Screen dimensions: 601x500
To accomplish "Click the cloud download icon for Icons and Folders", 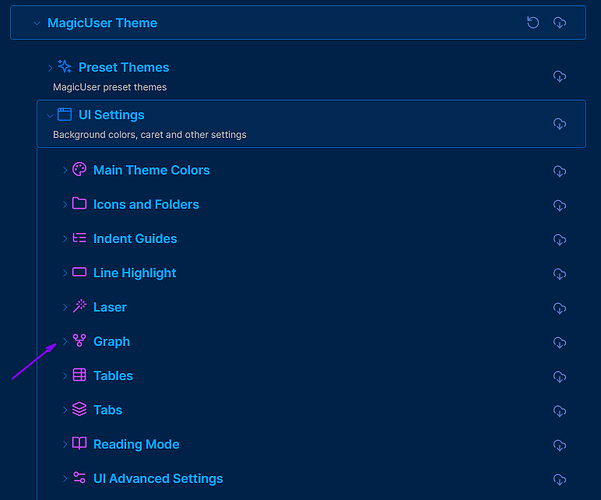I will (x=560, y=205).
